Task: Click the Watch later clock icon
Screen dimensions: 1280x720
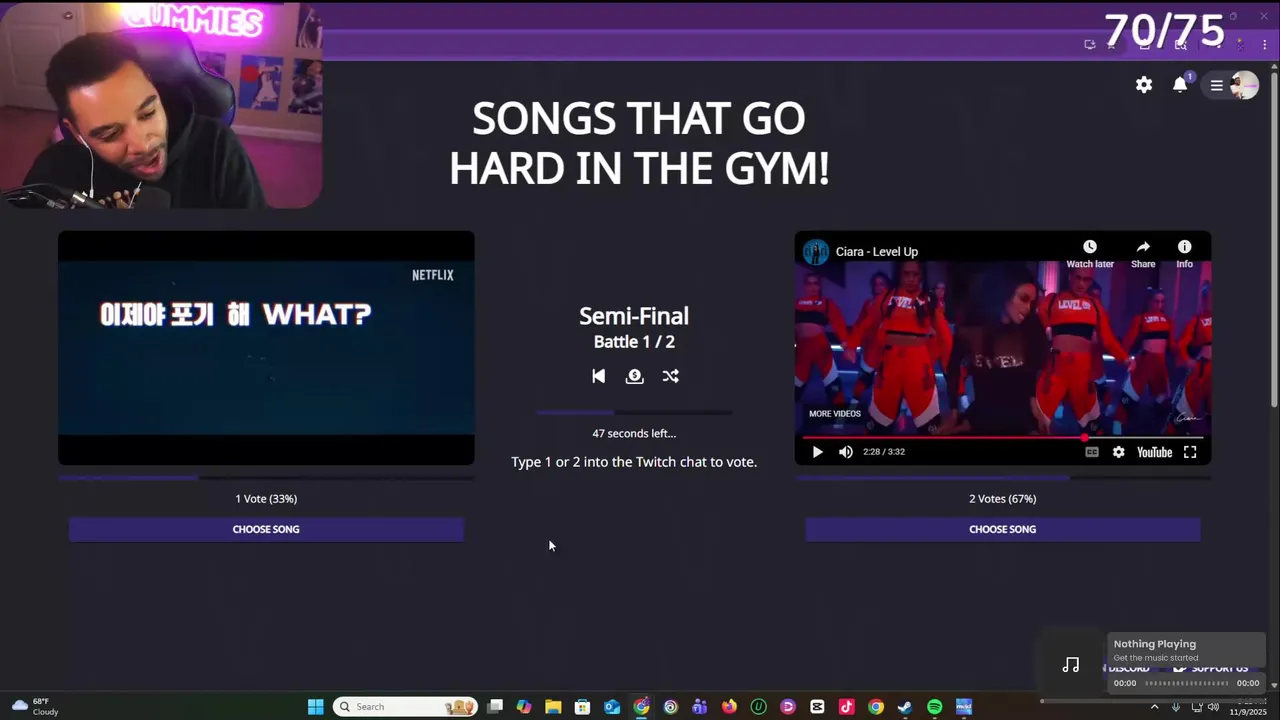Action: tap(1090, 247)
